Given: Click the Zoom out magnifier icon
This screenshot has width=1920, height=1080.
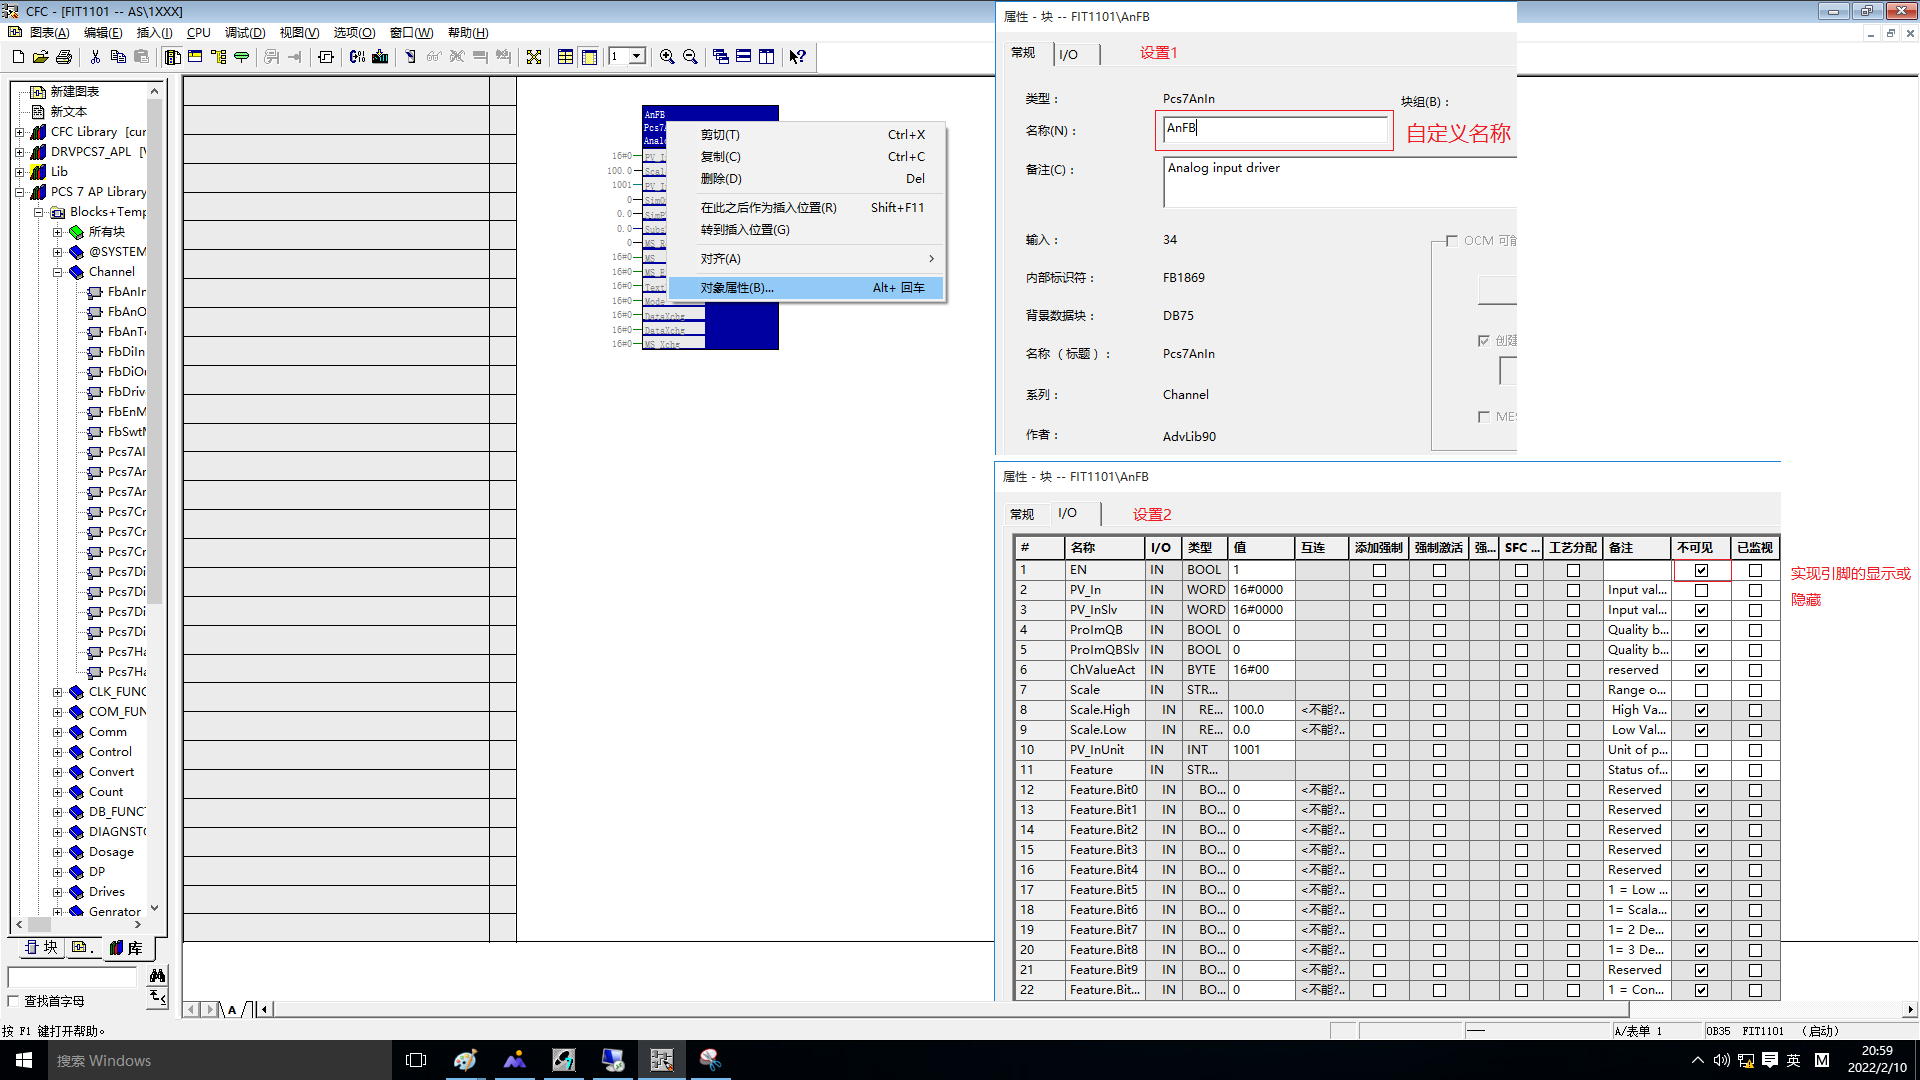Looking at the screenshot, I should coord(690,57).
